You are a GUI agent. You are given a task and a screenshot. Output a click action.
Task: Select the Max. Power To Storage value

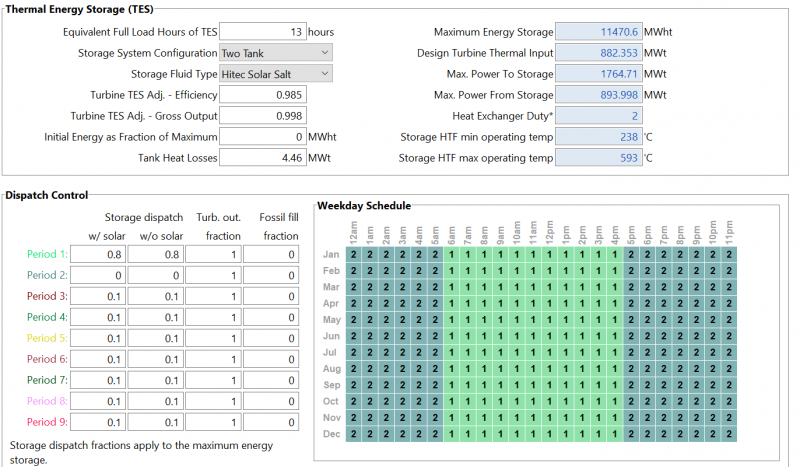(x=597, y=74)
